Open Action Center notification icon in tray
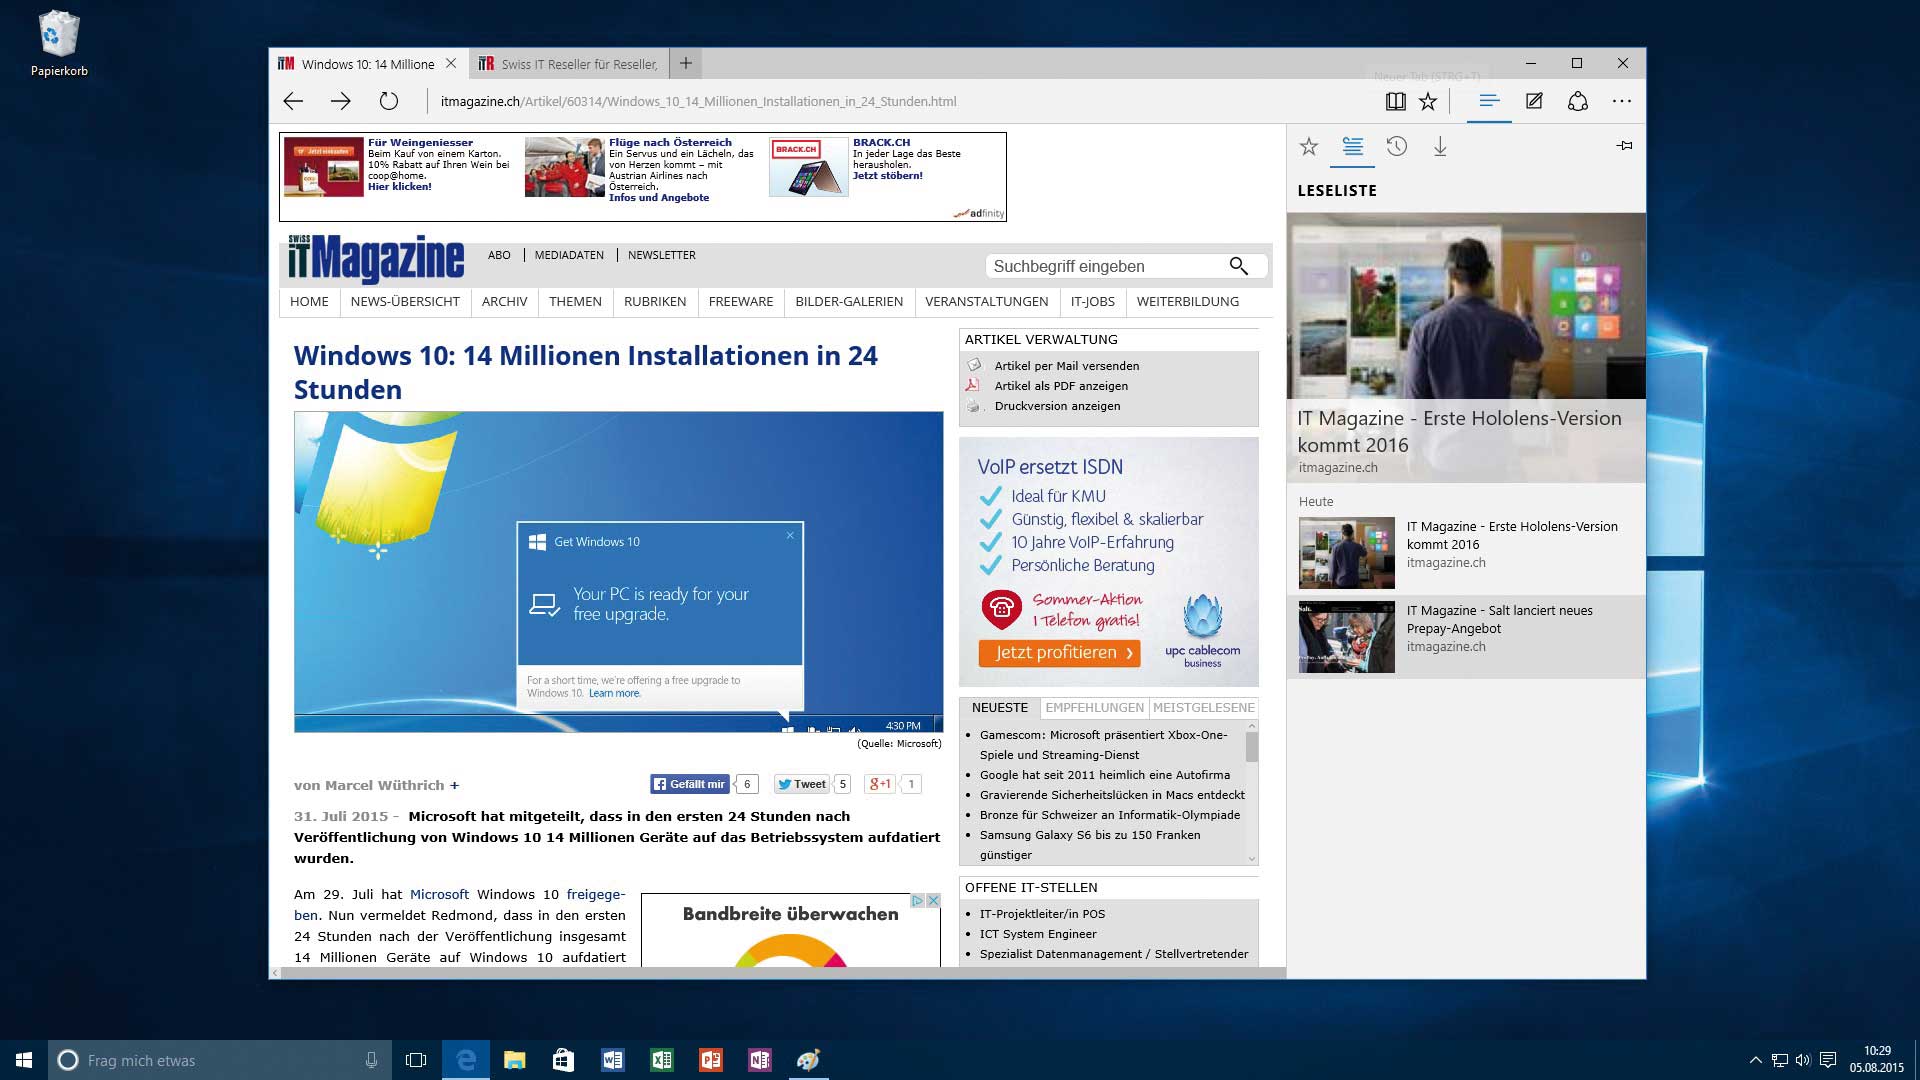 tap(1828, 1060)
